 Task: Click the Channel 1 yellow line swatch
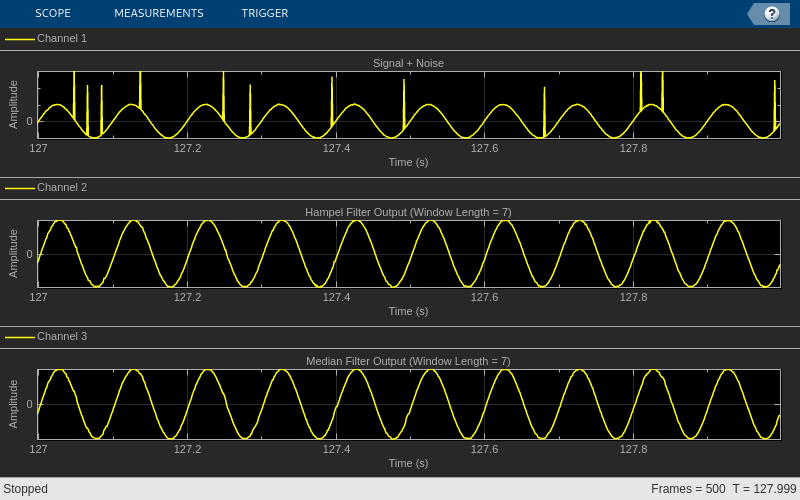click(x=20, y=39)
